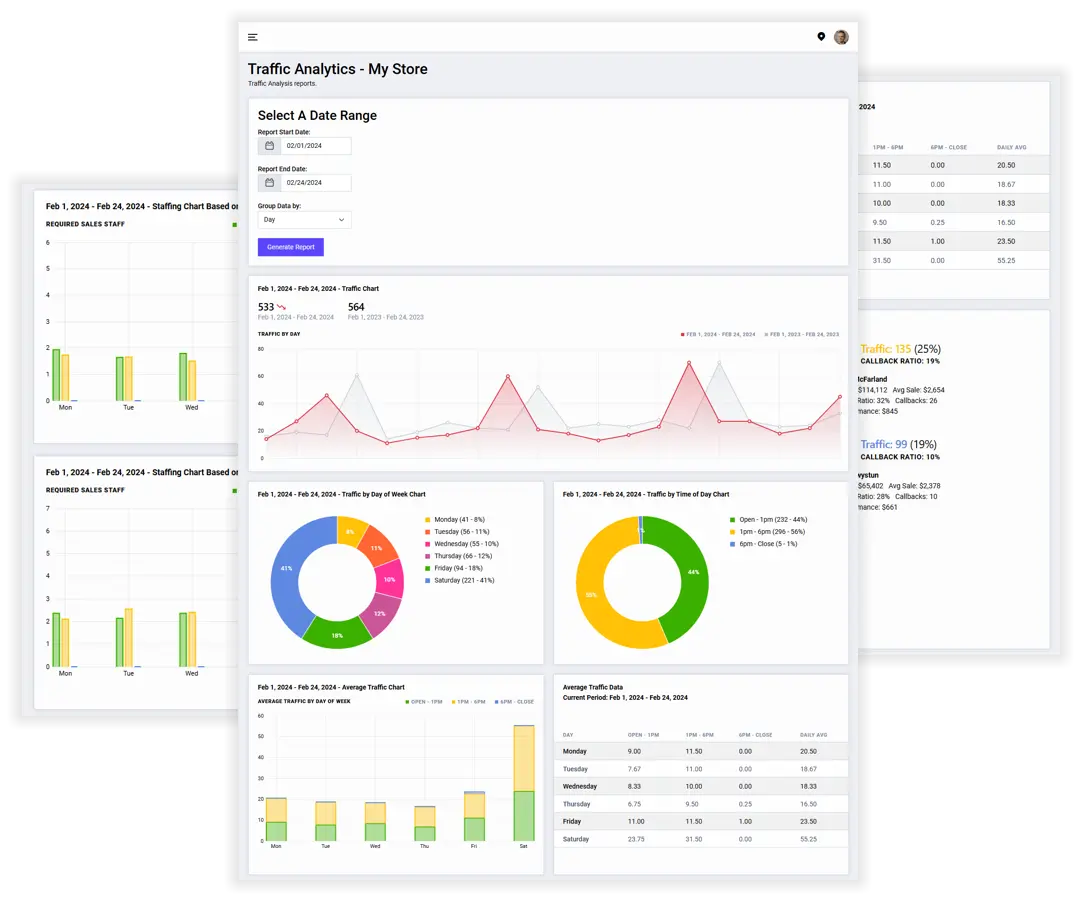Click calendar icon beside Report End Date
The height and width of the screenshot is (900, 1080).
pos(269,183)
